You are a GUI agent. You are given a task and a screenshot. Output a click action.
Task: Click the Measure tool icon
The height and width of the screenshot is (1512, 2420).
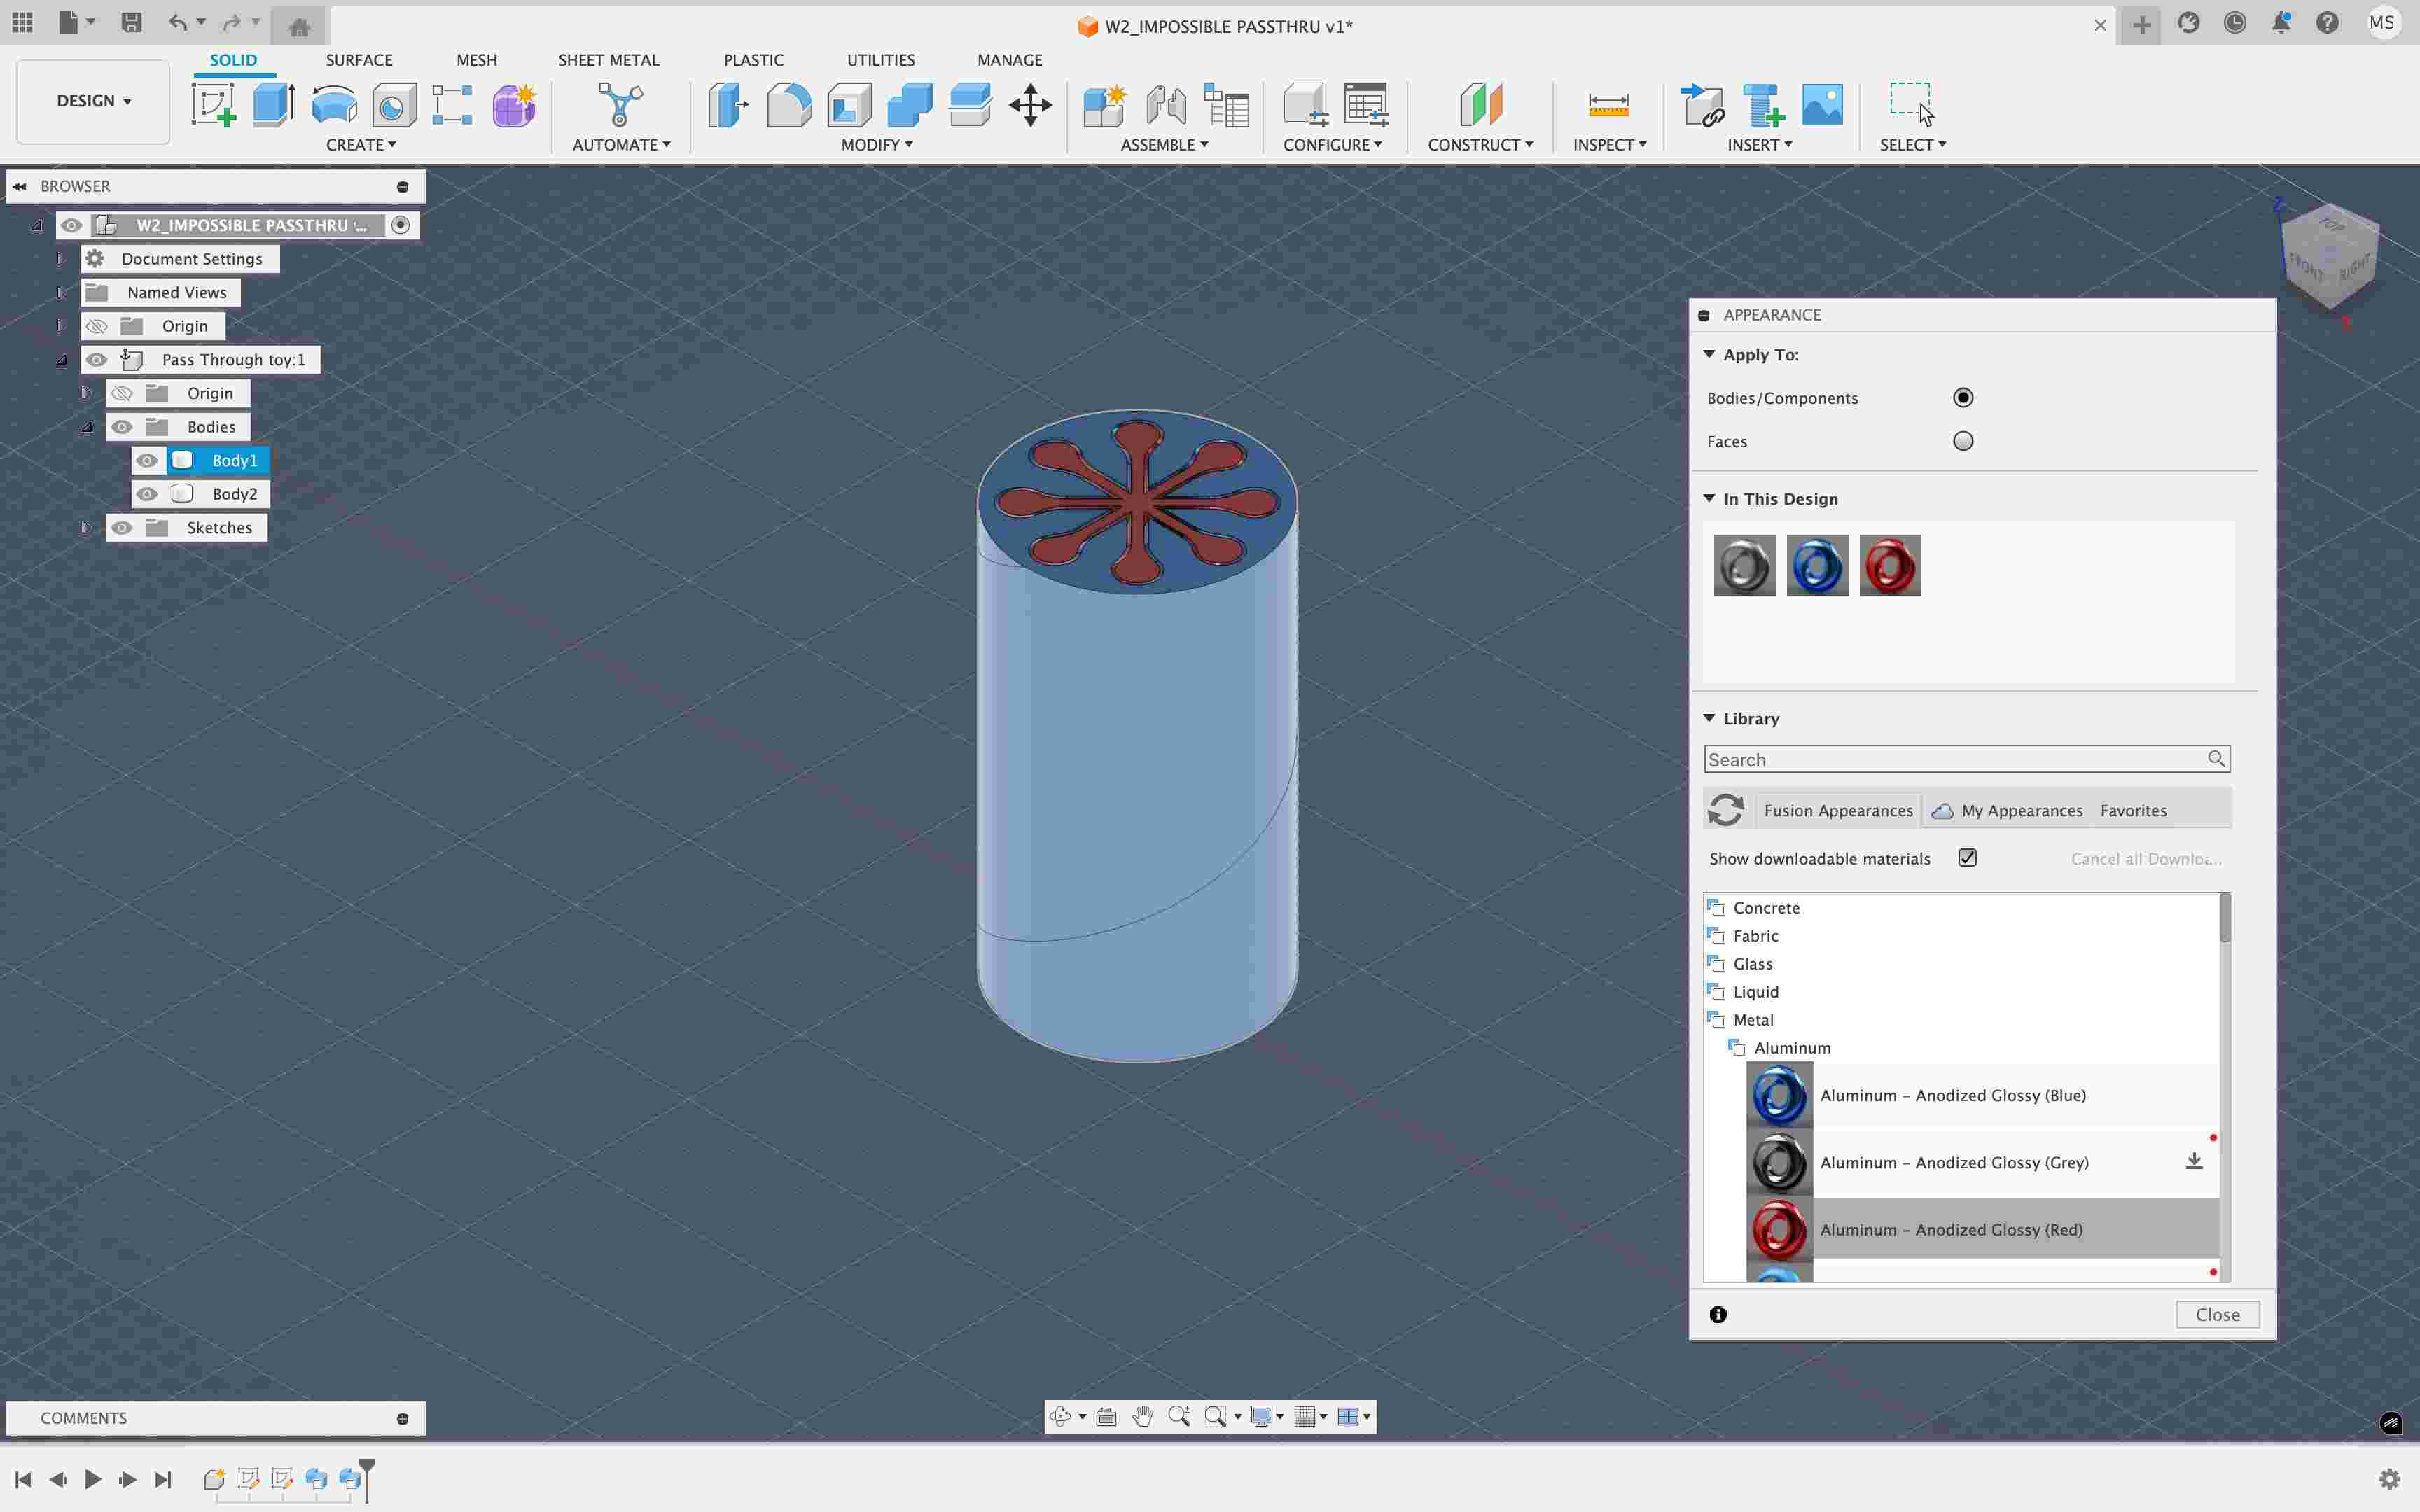click(1608, 105)
